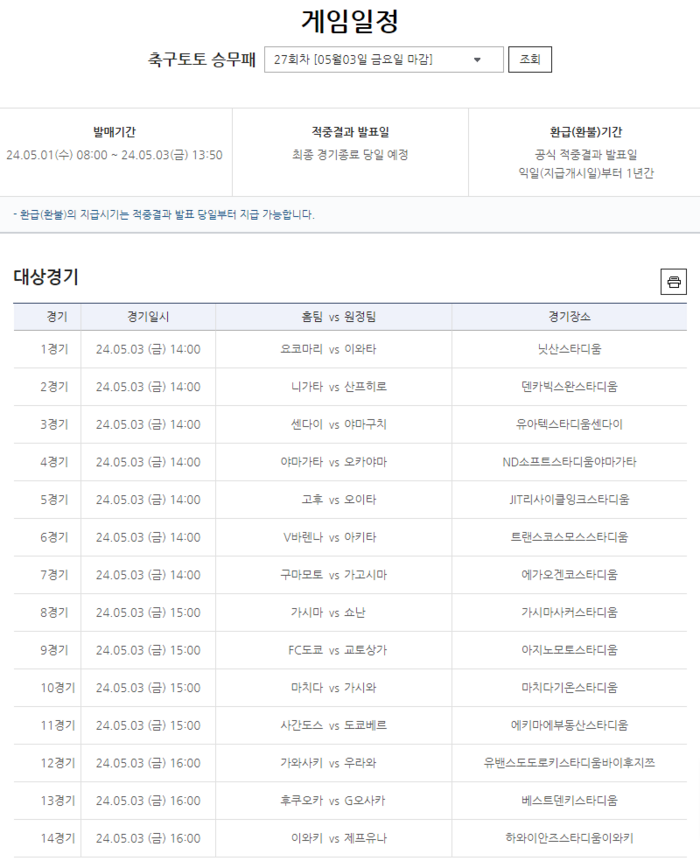The height and width of the screenshot is (861, 700).
Task: Click the ND소프트스타디움야마가타 venue cell
Action: click(569, 462)
